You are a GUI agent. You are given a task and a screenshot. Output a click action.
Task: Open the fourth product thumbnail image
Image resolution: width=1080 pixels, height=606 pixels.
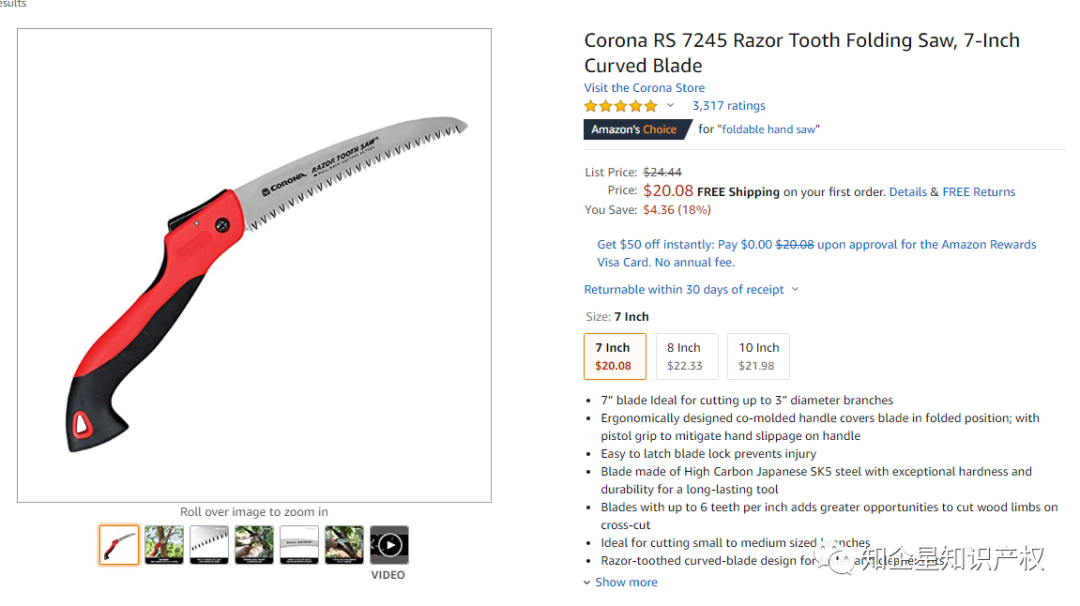pyautogui.click(x=254, y=545)
